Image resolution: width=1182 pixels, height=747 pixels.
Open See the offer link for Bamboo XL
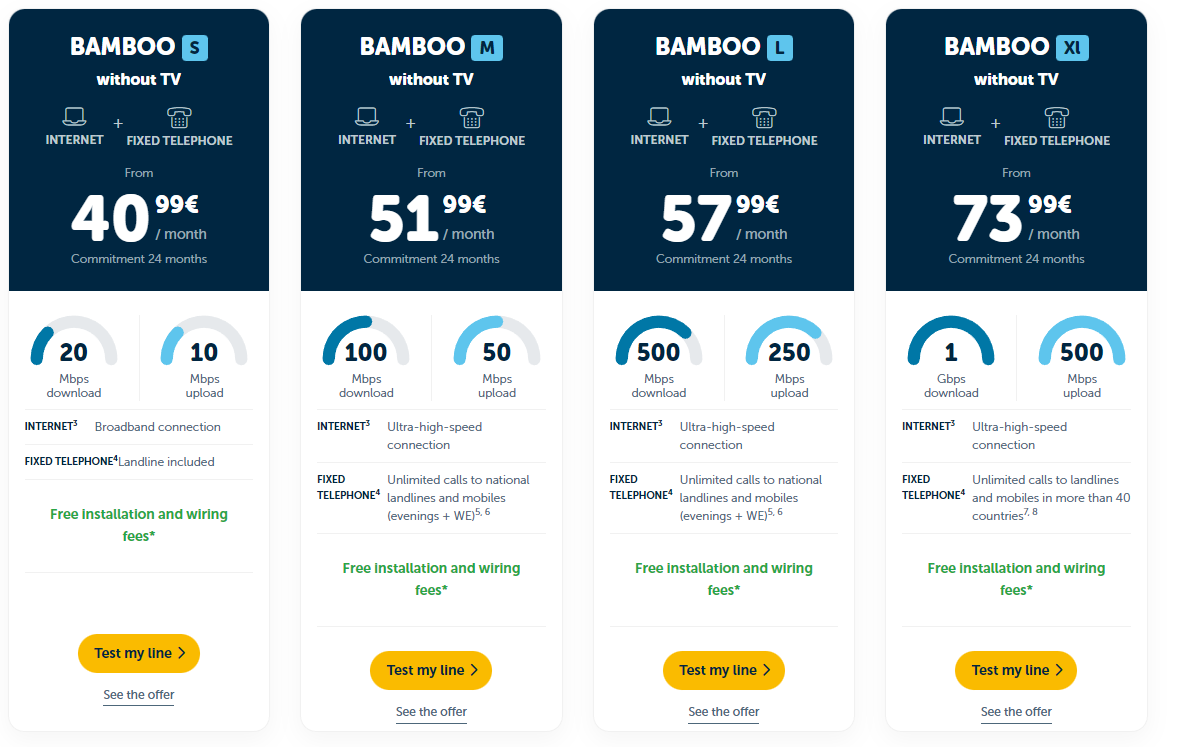pos(1016,712)
